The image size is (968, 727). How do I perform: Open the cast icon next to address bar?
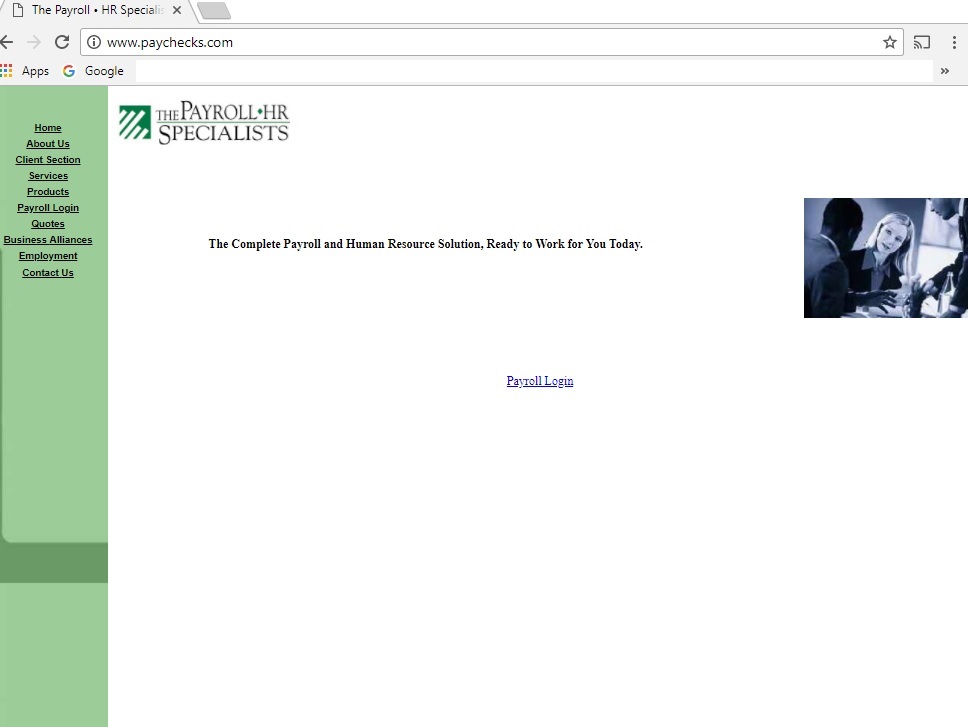pos(922,42)
